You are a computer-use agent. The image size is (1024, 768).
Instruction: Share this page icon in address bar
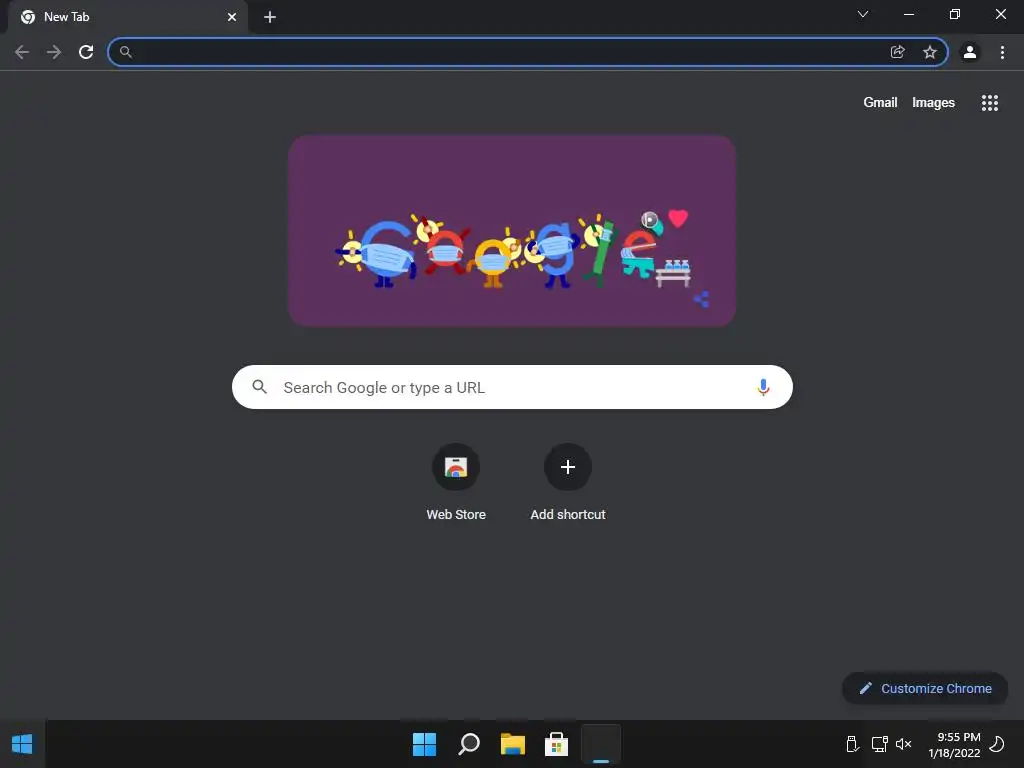tap(897, 52)
